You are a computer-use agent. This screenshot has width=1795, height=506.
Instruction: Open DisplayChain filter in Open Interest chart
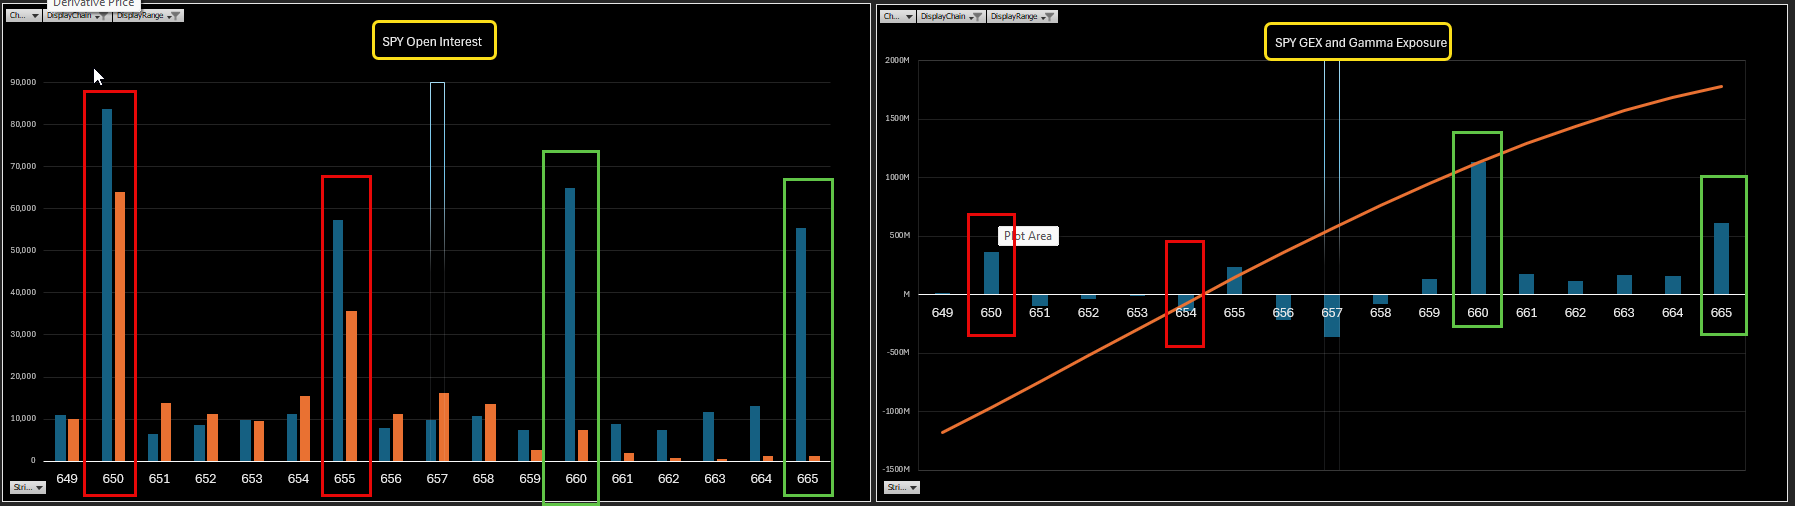77,16
